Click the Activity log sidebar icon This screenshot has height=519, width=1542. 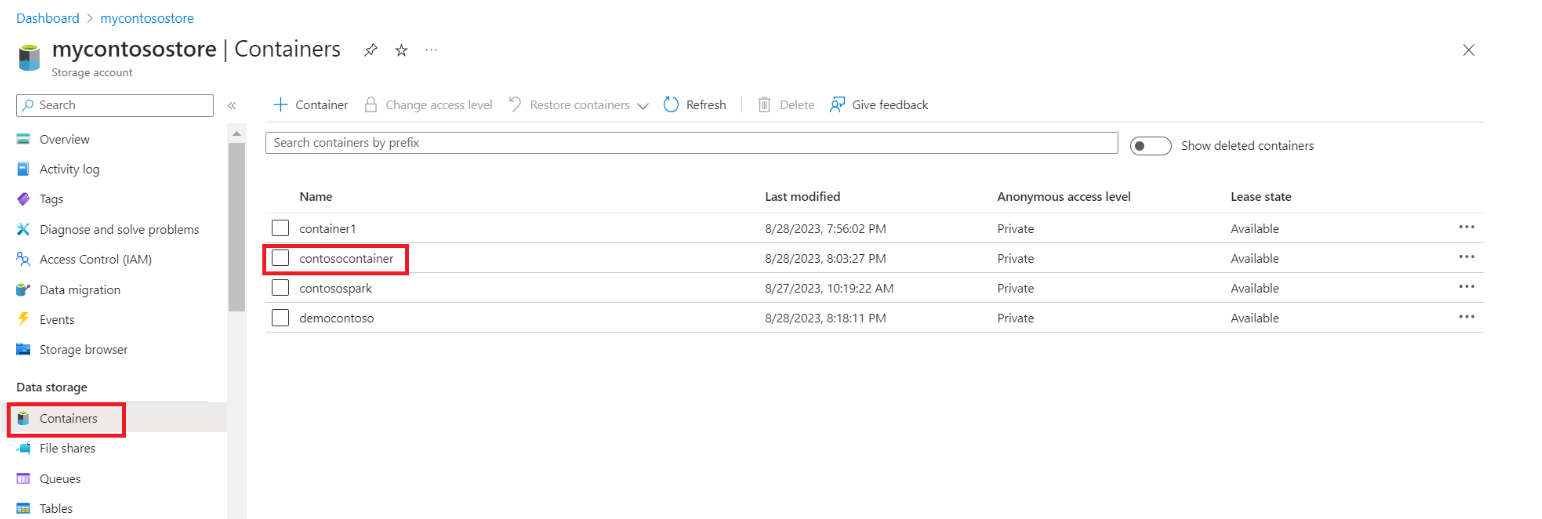[23, 169]
